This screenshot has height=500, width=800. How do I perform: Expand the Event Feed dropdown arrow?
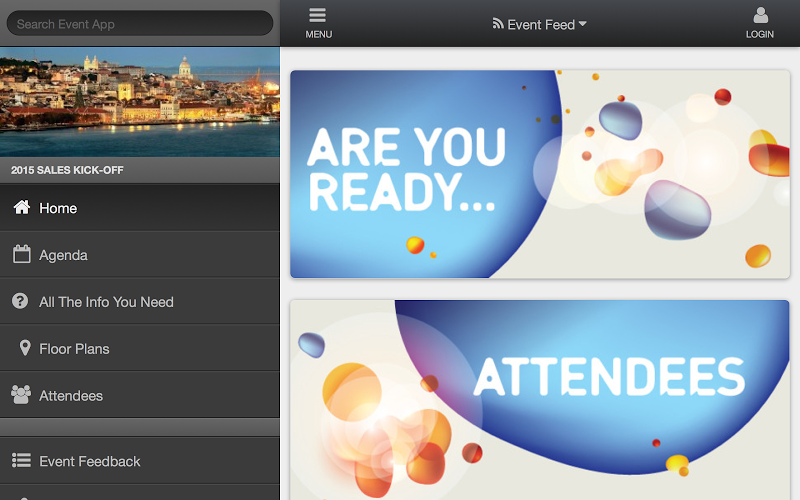(x=583, y=23)
